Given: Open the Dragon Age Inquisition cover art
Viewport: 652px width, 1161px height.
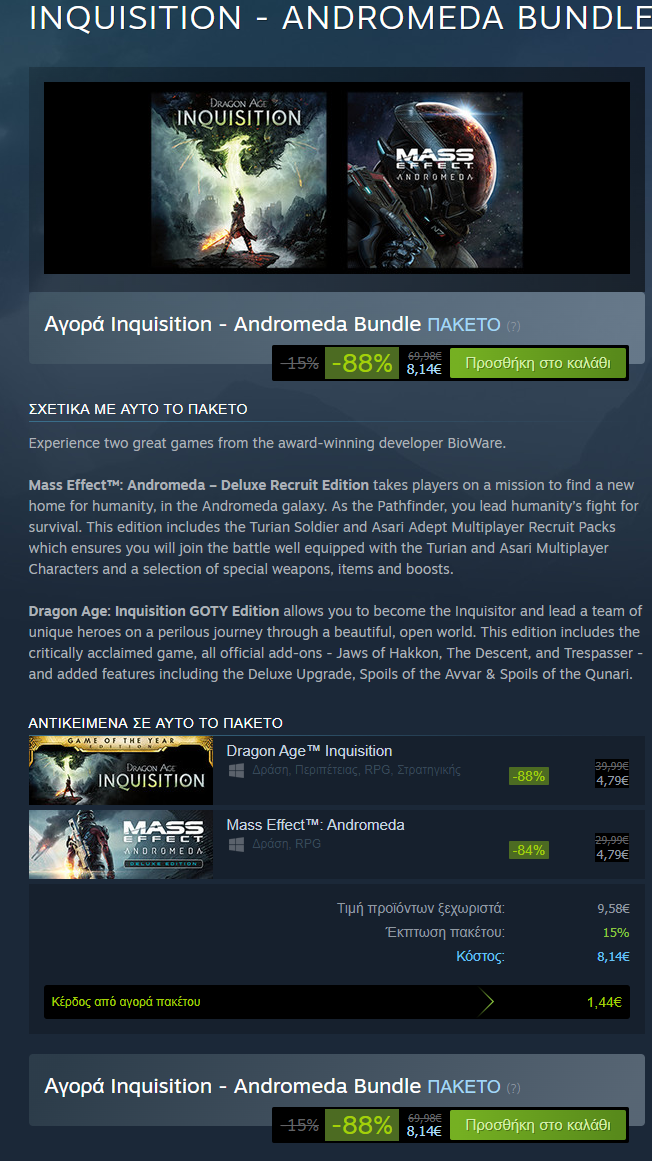Looking at the screenshot, I should tap(238, 180).
